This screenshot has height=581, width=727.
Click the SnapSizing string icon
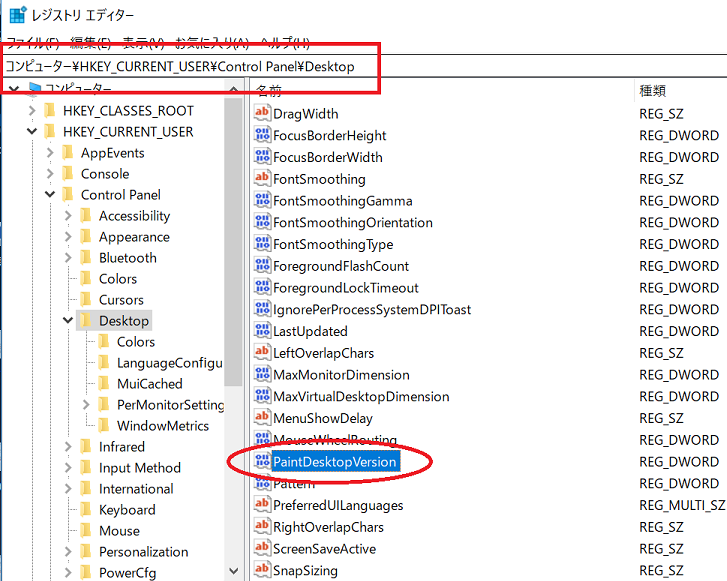click(262, 570)
